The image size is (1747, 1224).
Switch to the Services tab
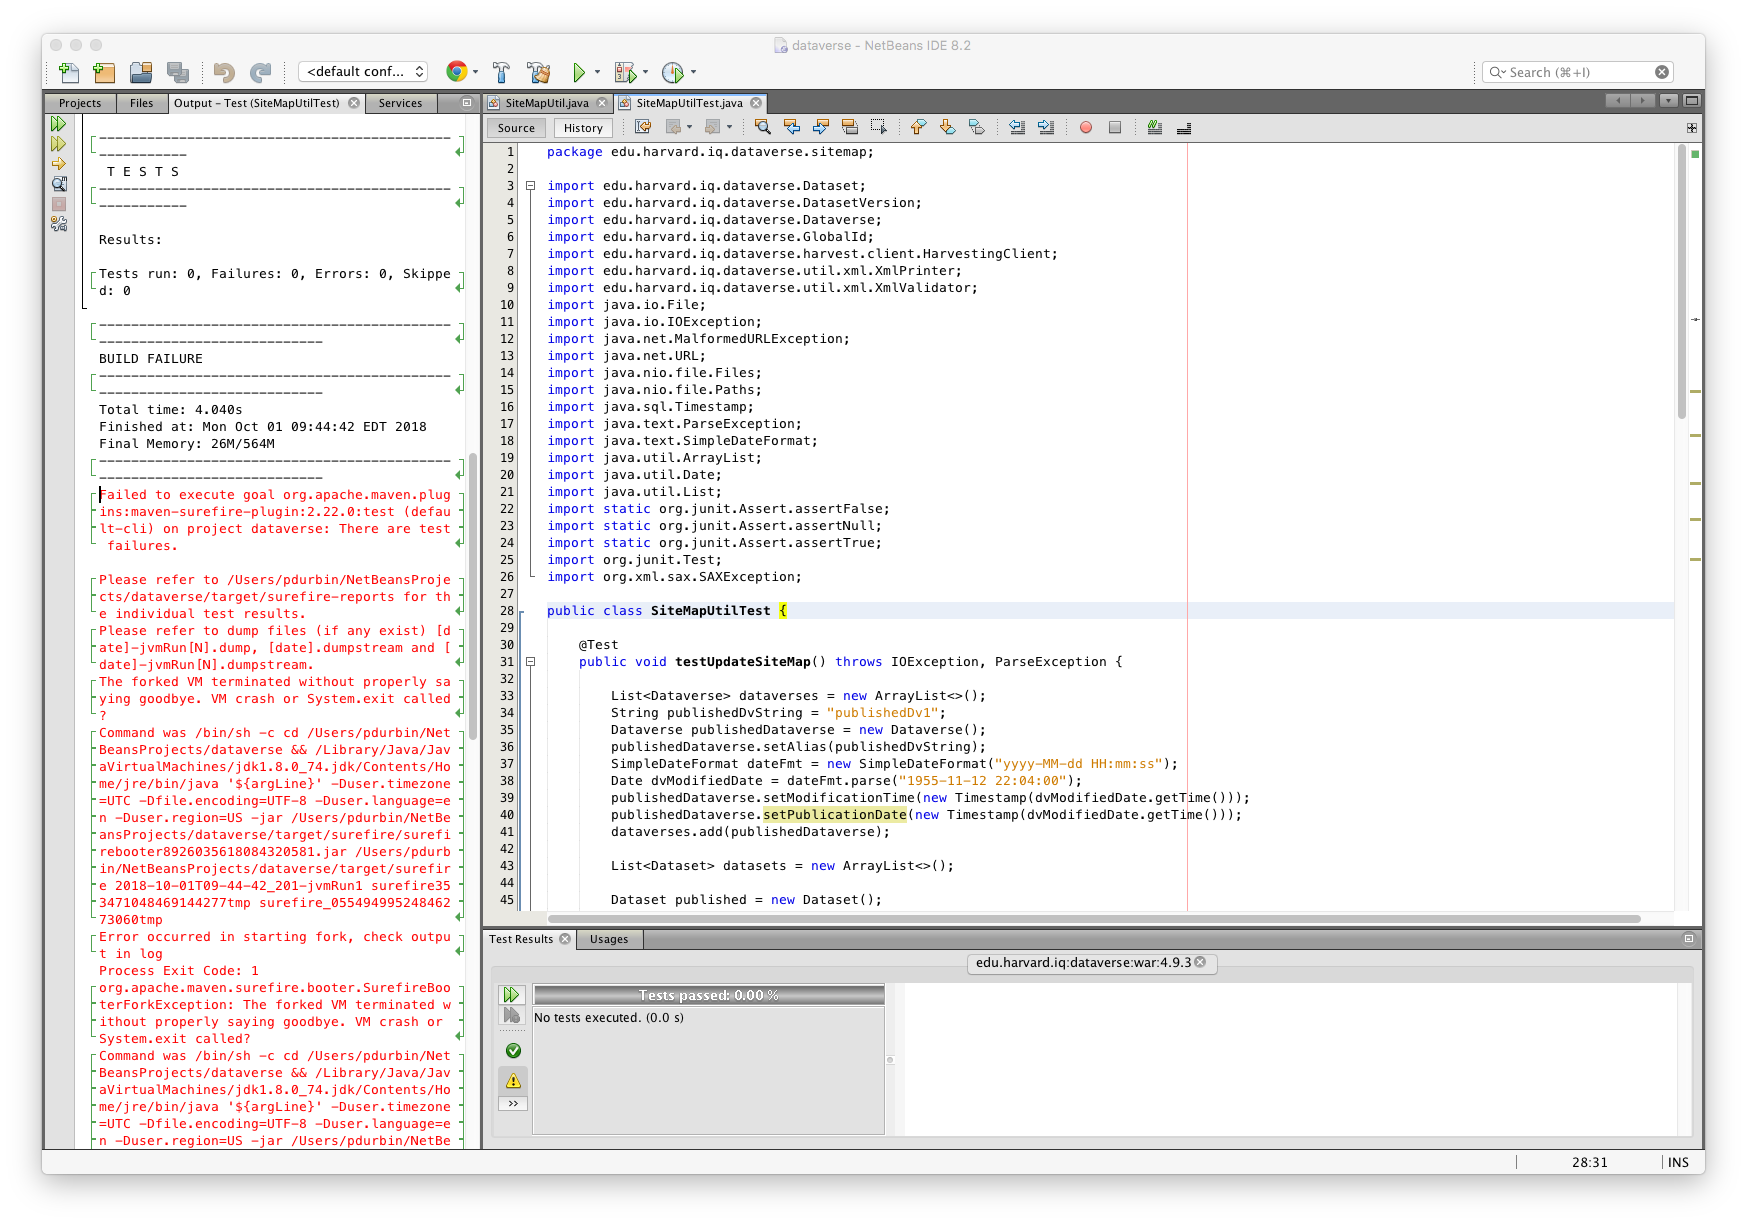400,103
